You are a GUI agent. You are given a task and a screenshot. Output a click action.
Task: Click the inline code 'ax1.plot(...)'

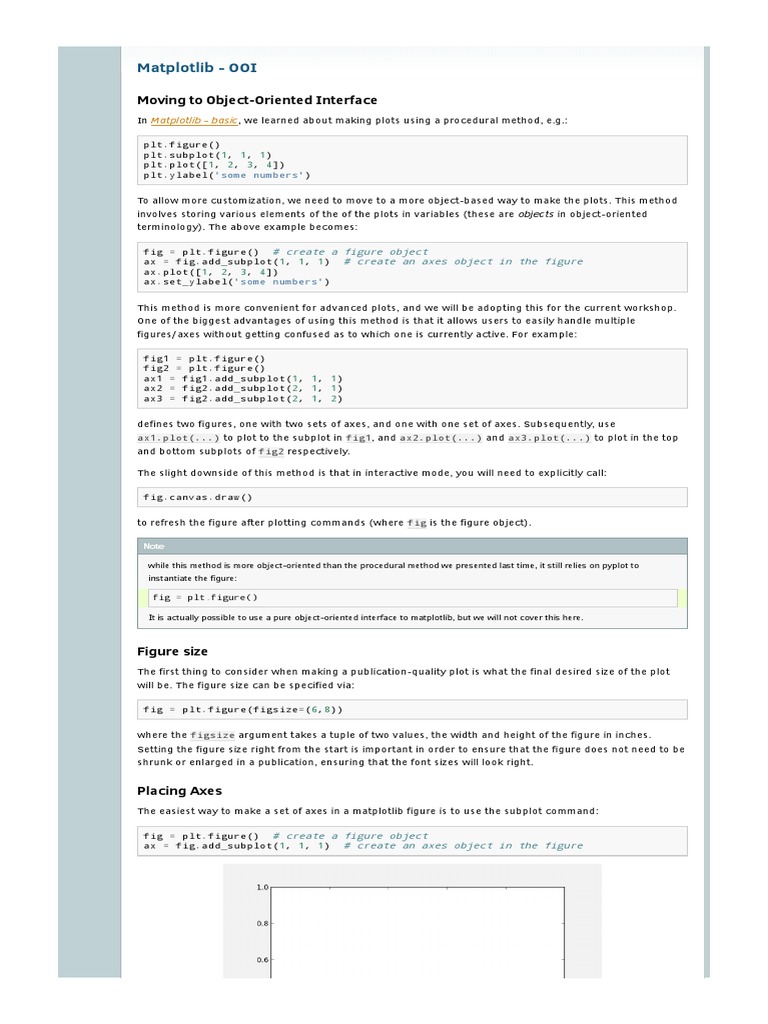[x=178, y=438]
